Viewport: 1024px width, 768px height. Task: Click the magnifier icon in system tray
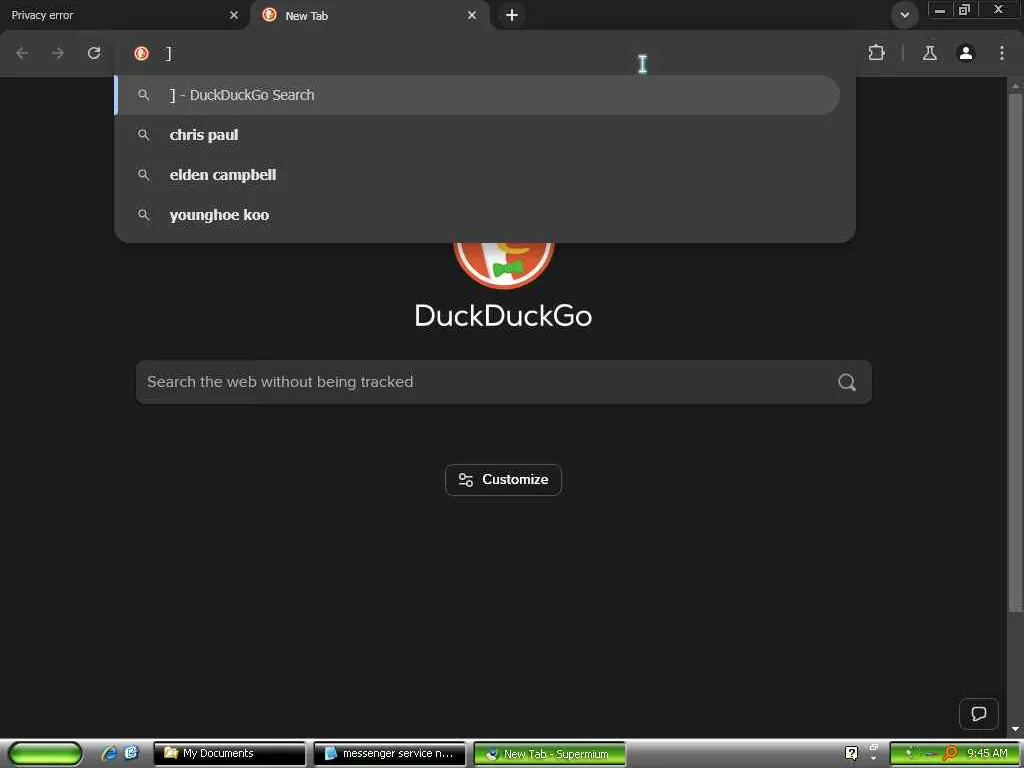click(950, 754)
